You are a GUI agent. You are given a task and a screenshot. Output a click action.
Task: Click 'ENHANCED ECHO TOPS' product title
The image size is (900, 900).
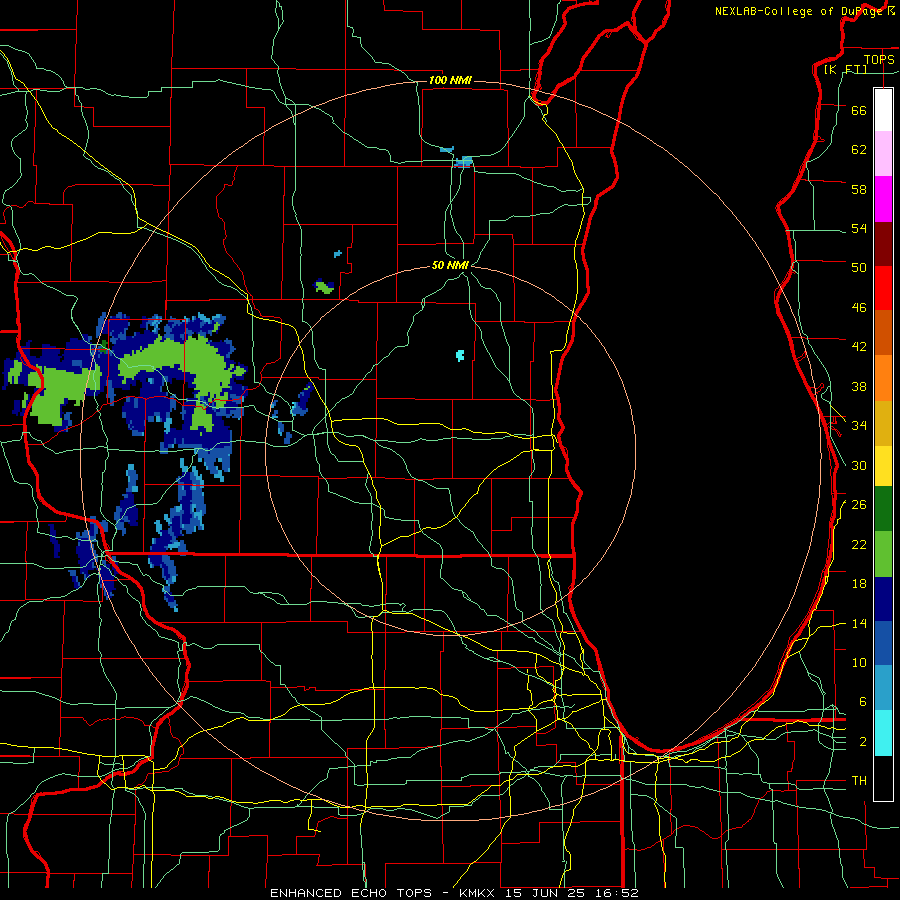(351, 893)
